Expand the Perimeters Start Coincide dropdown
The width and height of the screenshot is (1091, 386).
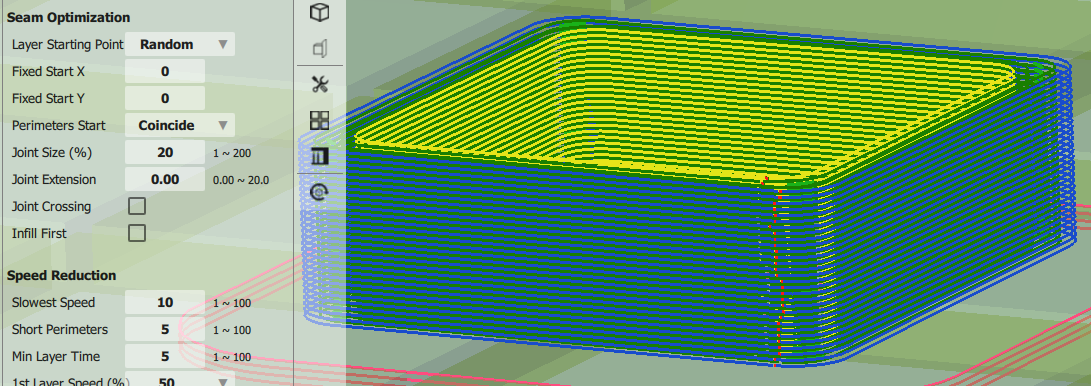pyautogui.click(x=180, y=125)
